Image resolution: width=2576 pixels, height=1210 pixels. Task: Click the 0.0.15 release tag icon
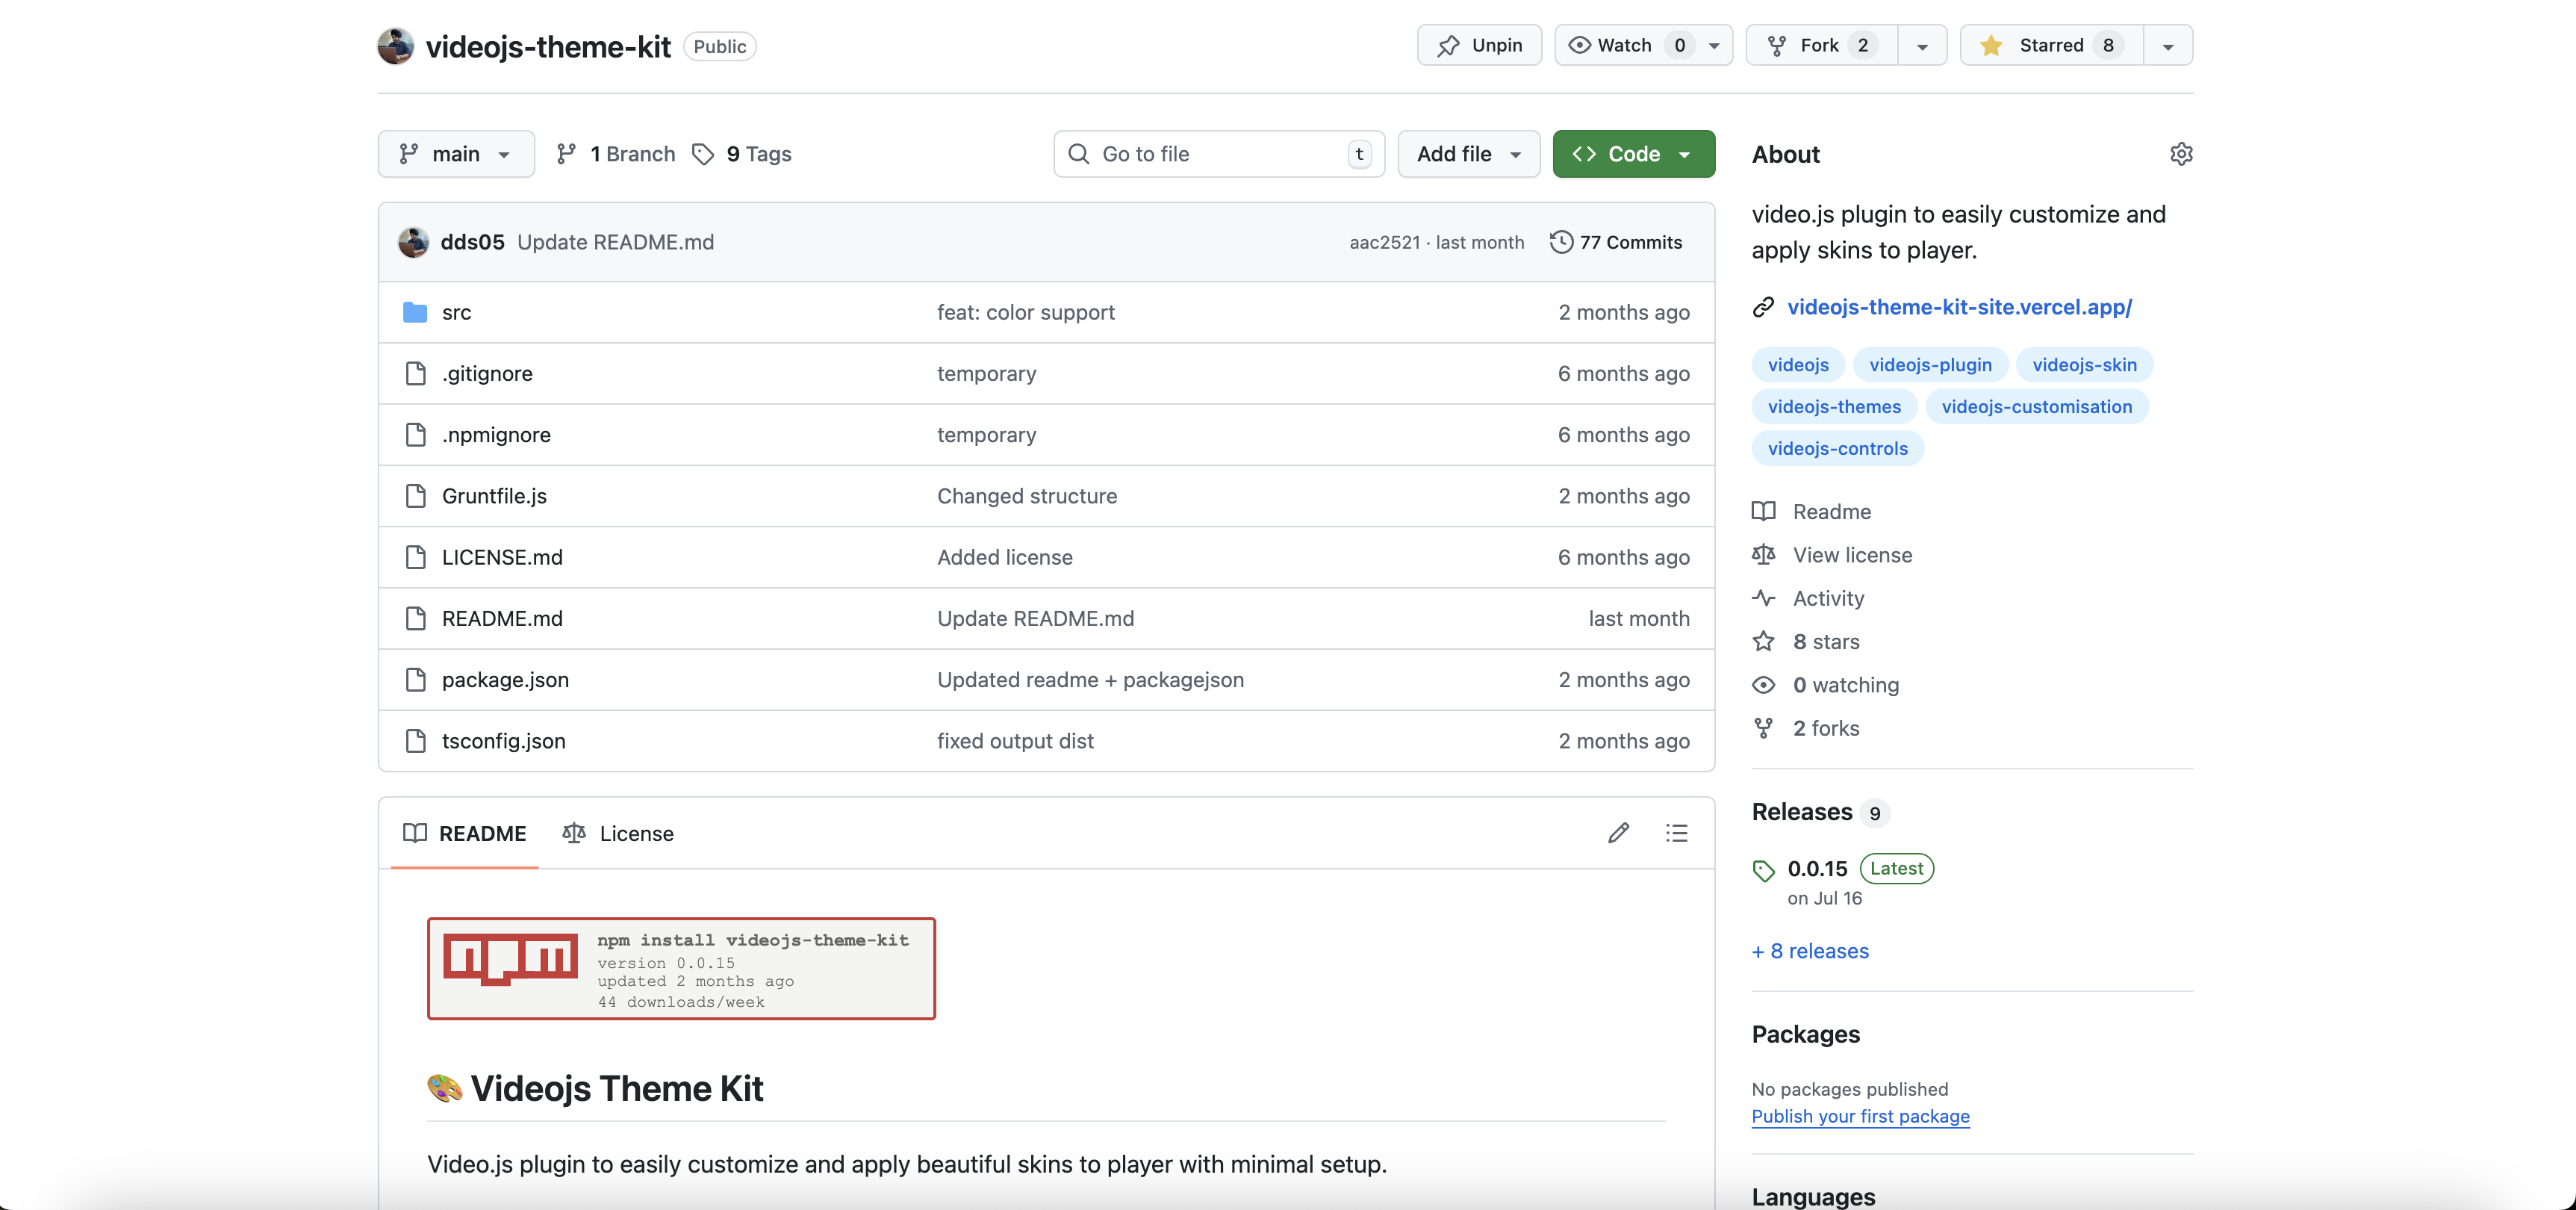[x=1764, y=870]
